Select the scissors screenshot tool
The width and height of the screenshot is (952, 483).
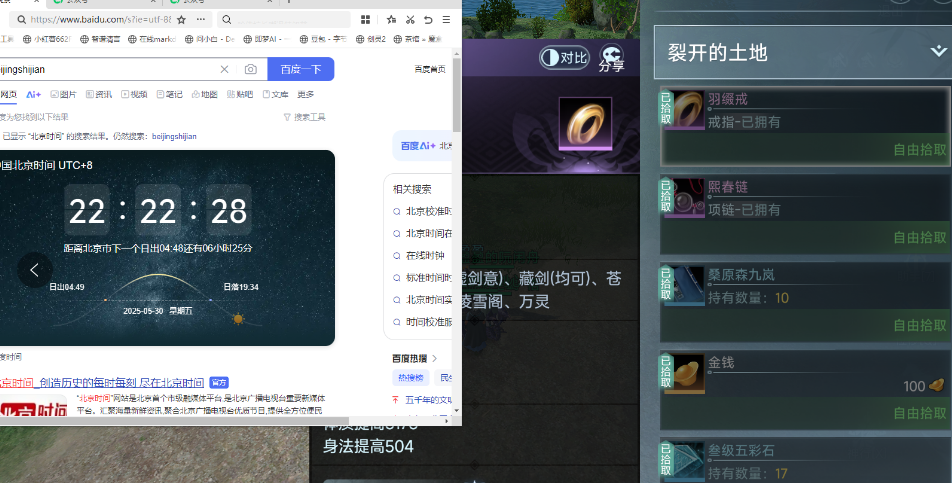(x=410, y=19)
